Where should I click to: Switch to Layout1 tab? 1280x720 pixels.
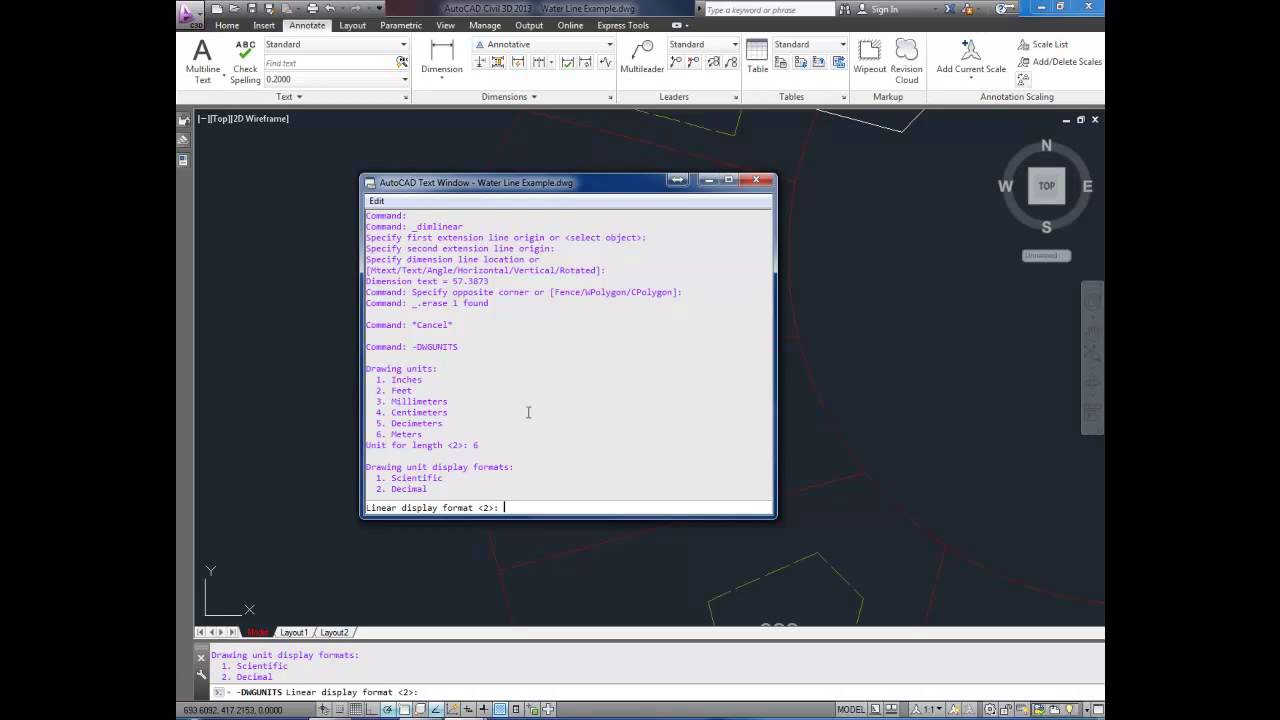pyautogui.click(x=293, y=632)
